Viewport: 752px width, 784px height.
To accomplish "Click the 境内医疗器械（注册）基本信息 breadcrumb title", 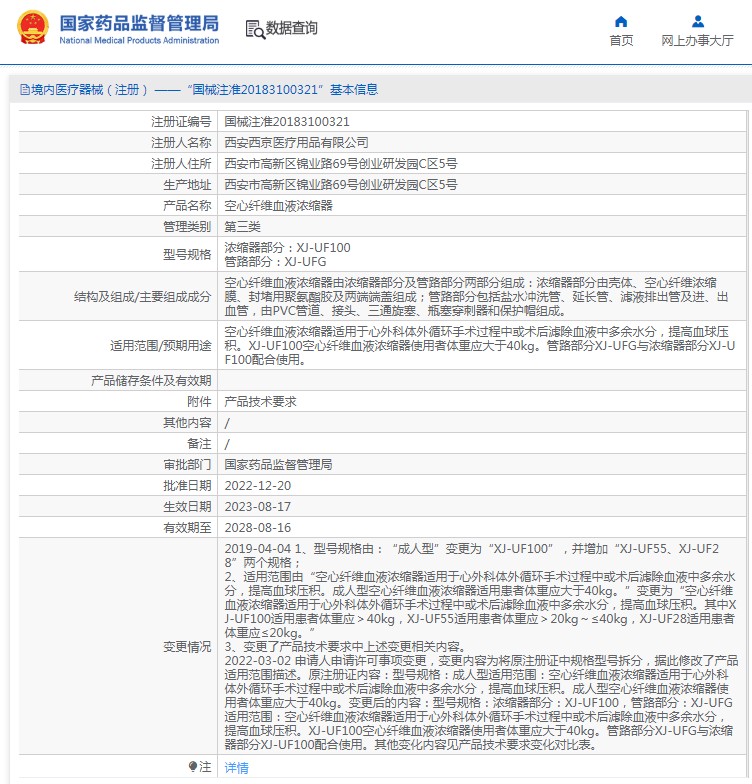I will pos(204,90).
